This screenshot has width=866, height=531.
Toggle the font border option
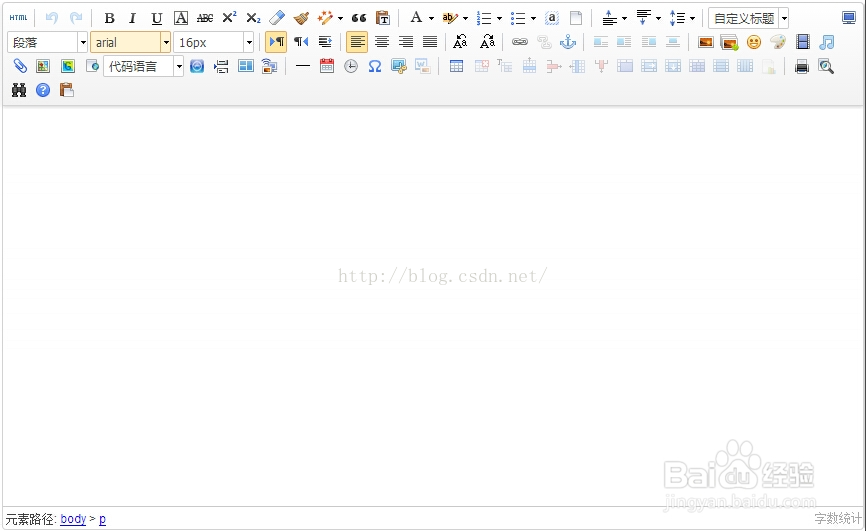click(x=181, y=18)
